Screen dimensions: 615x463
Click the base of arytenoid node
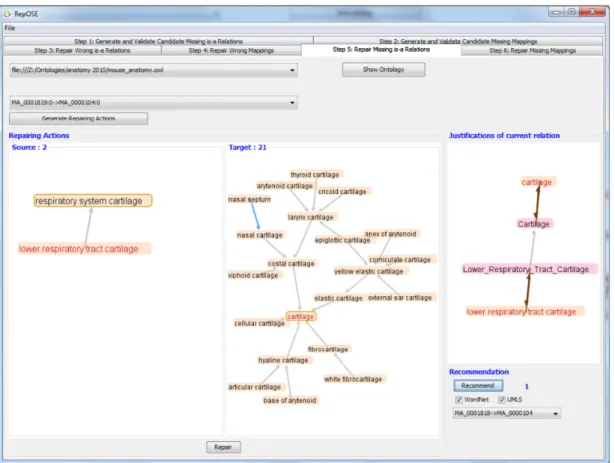coord(290,400)
